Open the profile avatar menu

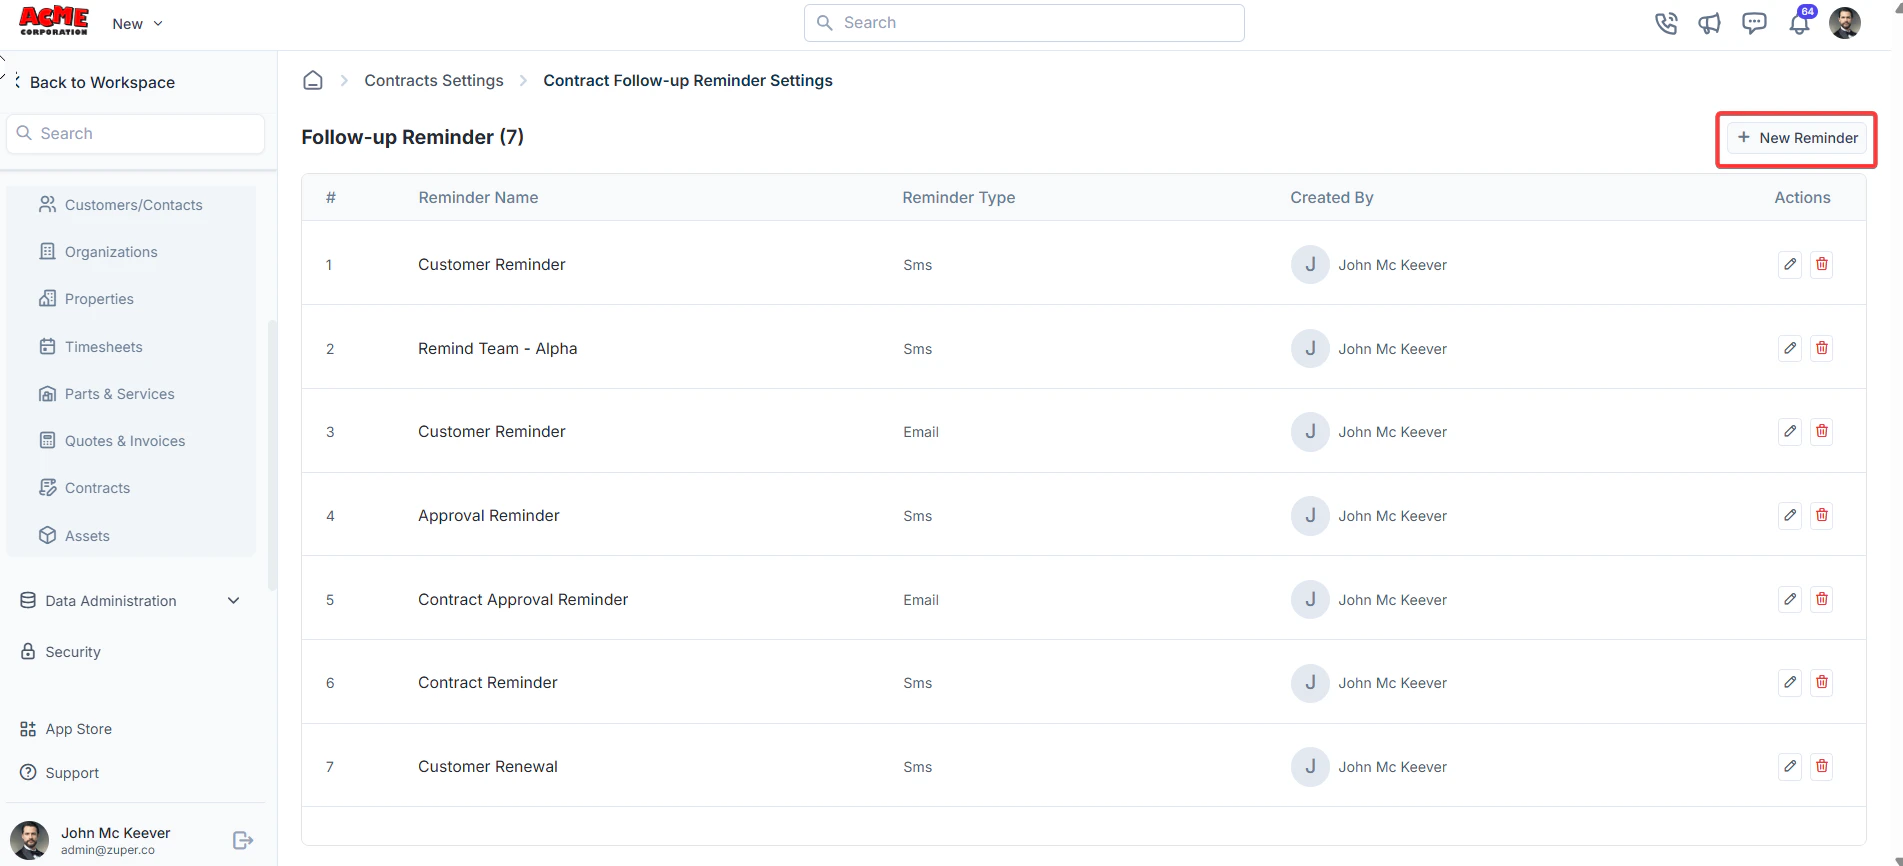1845,23
